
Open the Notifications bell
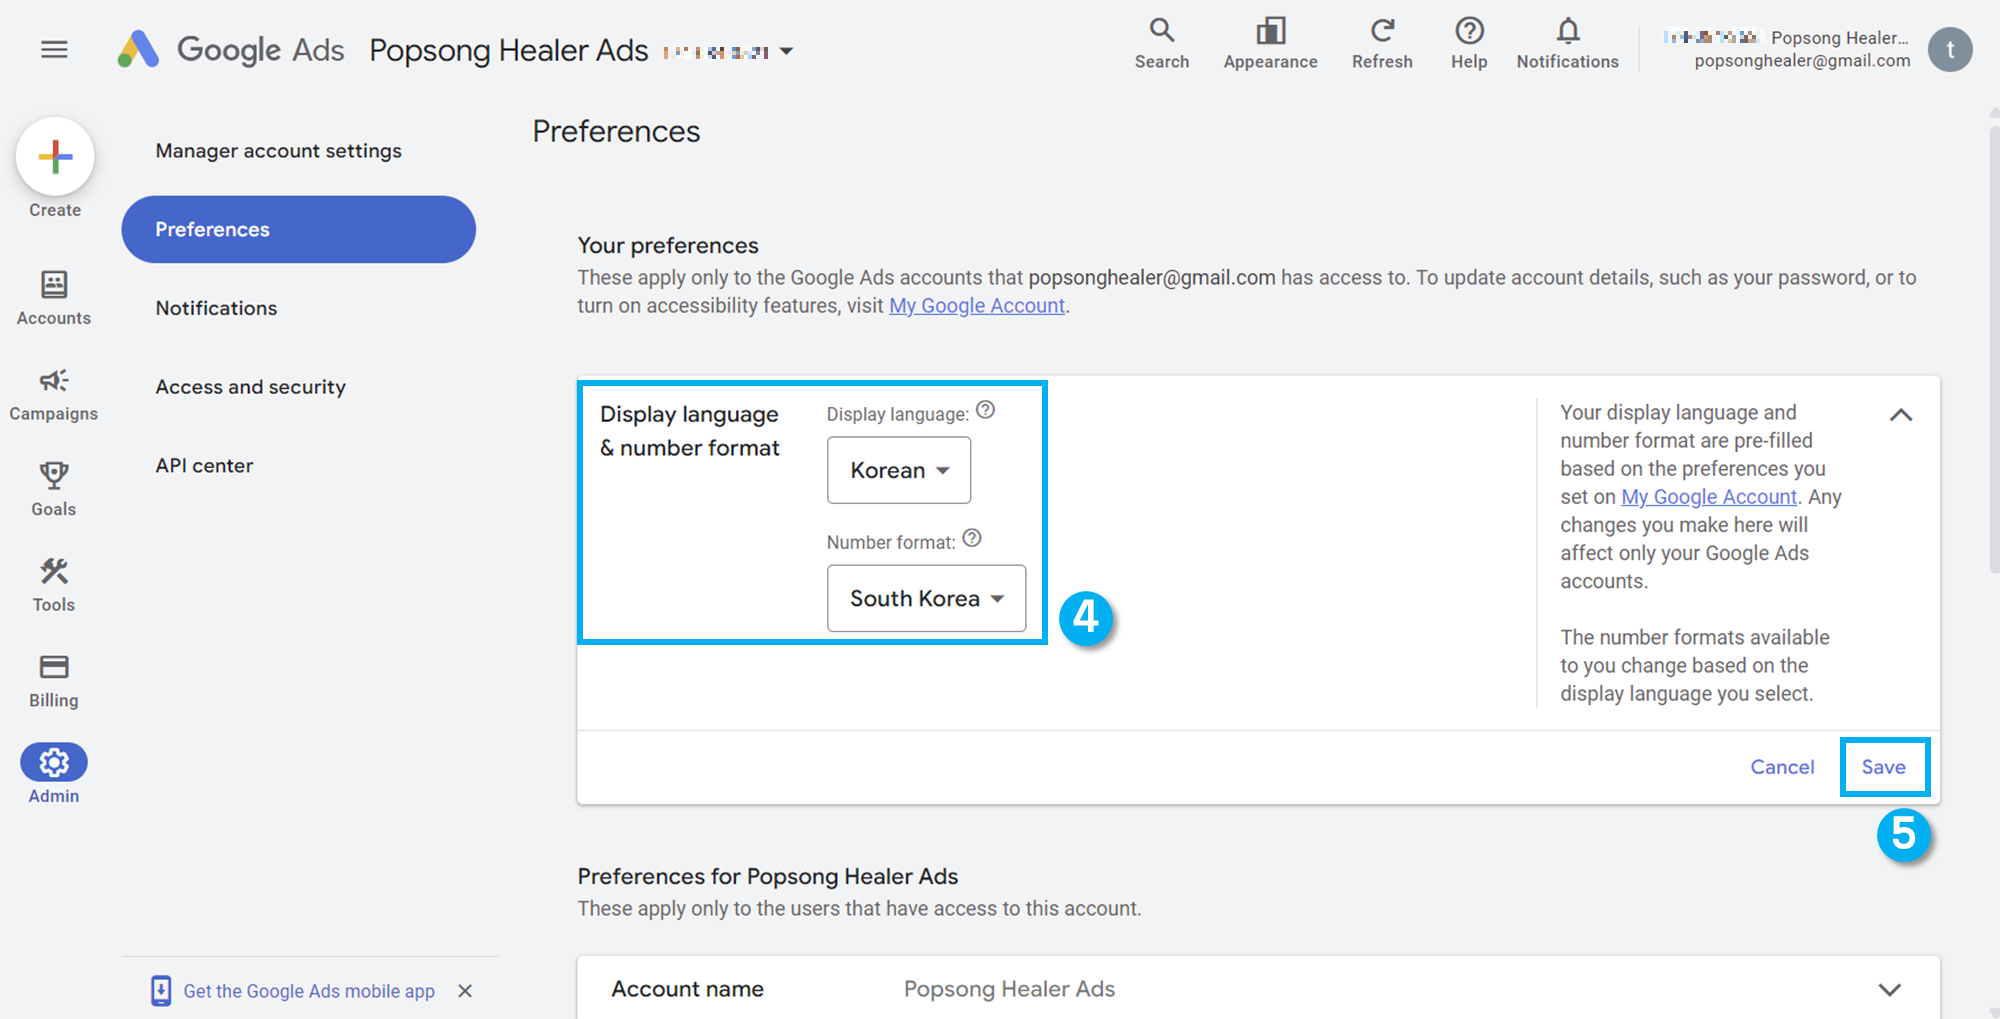[1567, 44]
